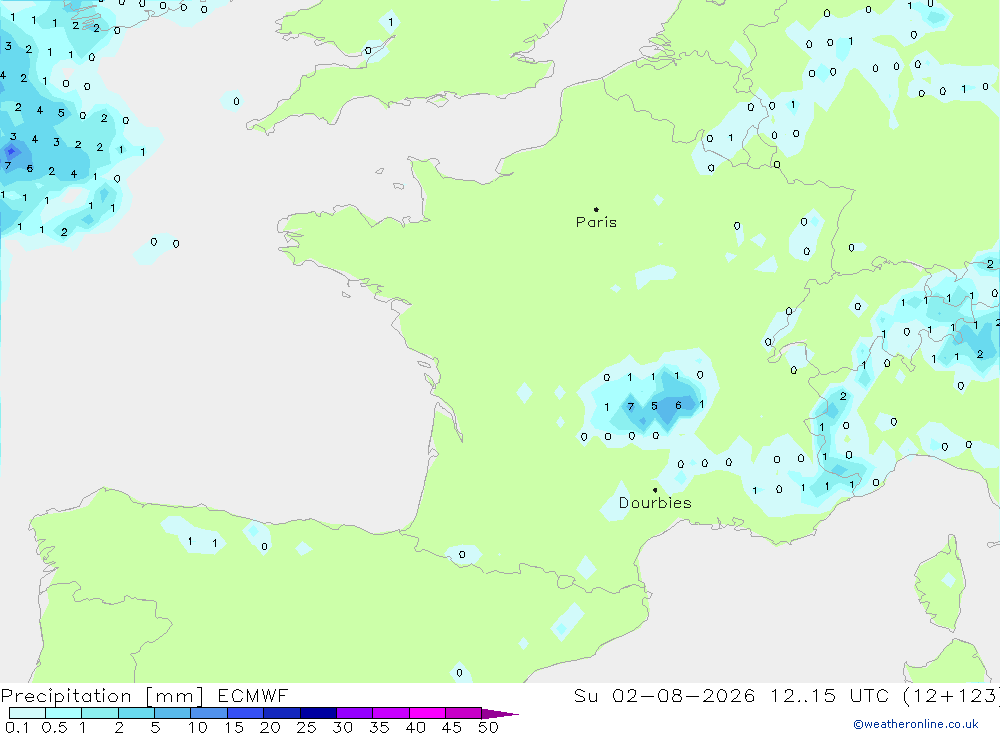Image resolution: width=1000 pixels, height=733 pixels.
Task: Click the '25' legend scale number
Action: (x=306, y=727)
